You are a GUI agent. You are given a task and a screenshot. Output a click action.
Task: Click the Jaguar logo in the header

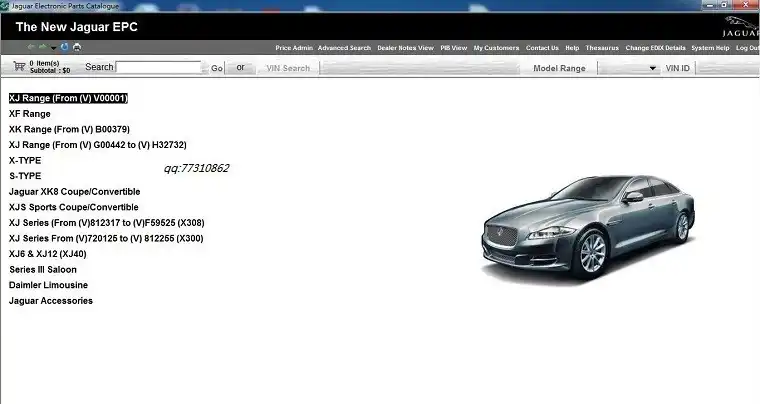tap(742, 27)
